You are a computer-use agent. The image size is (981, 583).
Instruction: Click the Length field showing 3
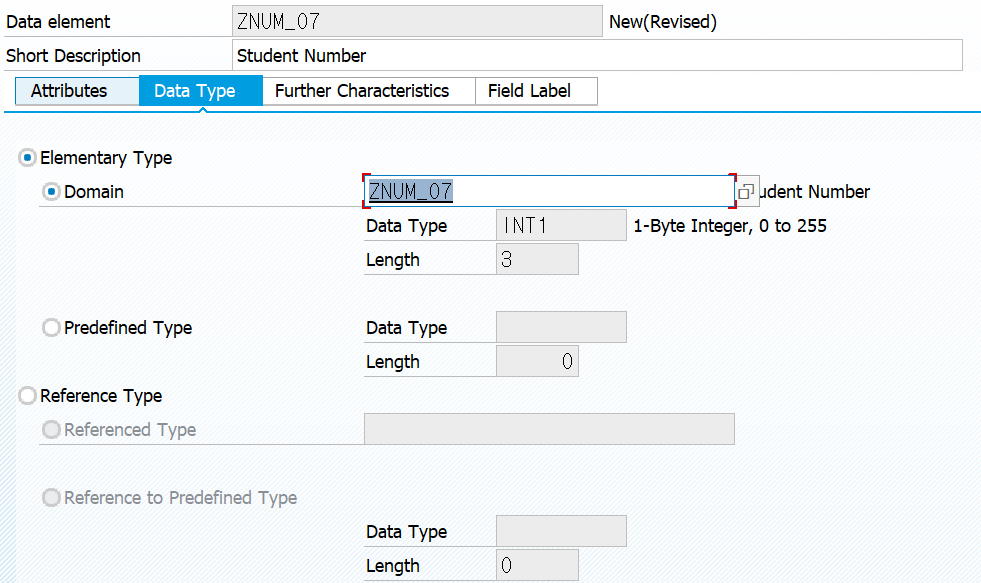[536, 258]
